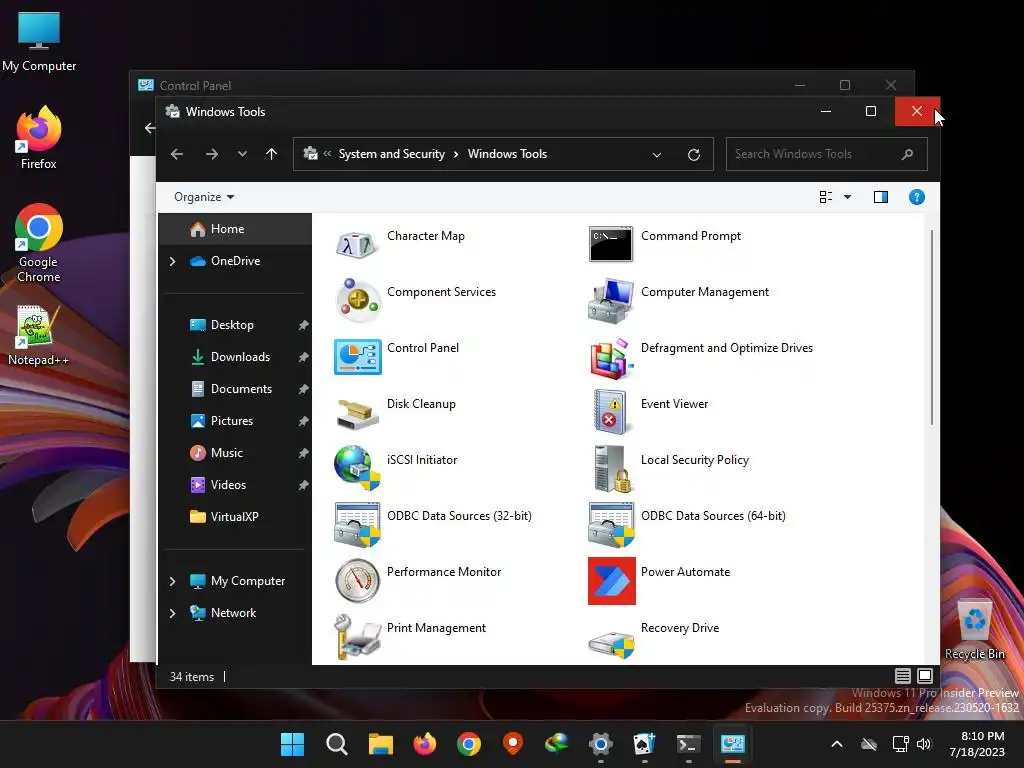Select the Google Chrome desktop shortcut
1024x768 pixels.
click(39, 243)
